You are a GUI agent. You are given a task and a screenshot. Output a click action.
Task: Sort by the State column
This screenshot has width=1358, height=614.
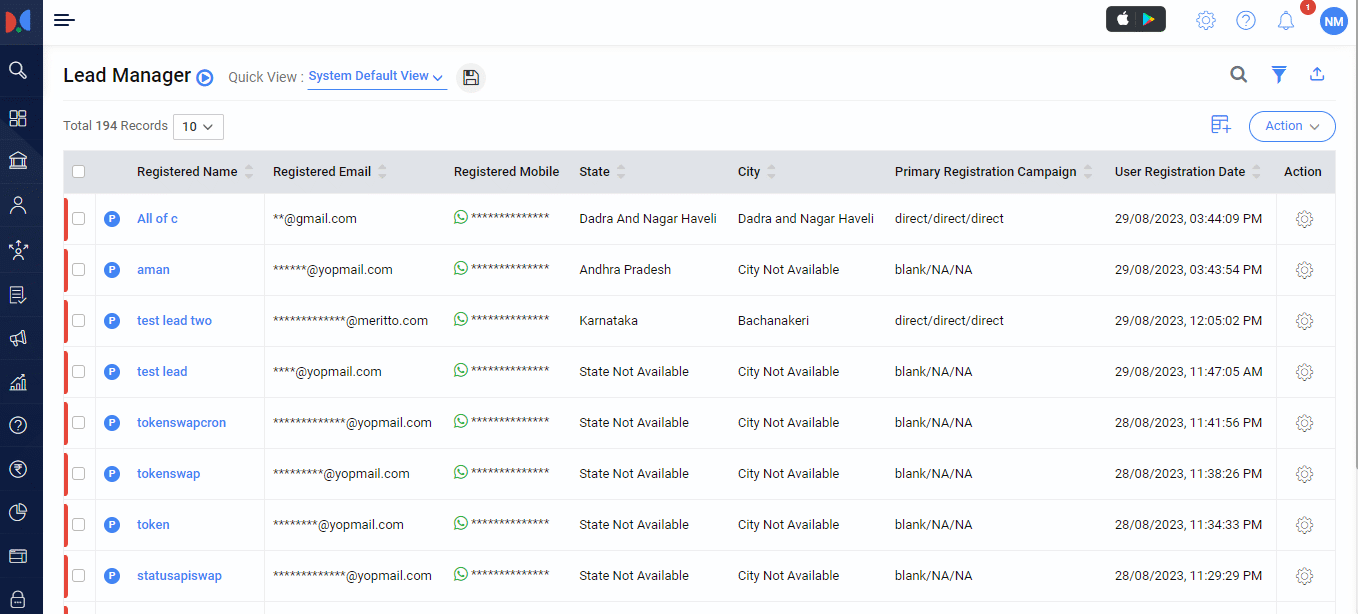pos(621,172)
